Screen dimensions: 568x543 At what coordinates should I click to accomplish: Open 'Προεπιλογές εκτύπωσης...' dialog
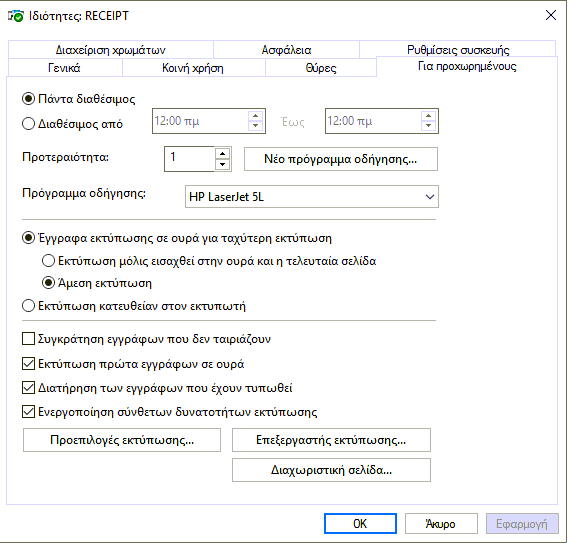click(x=122, y=440)
